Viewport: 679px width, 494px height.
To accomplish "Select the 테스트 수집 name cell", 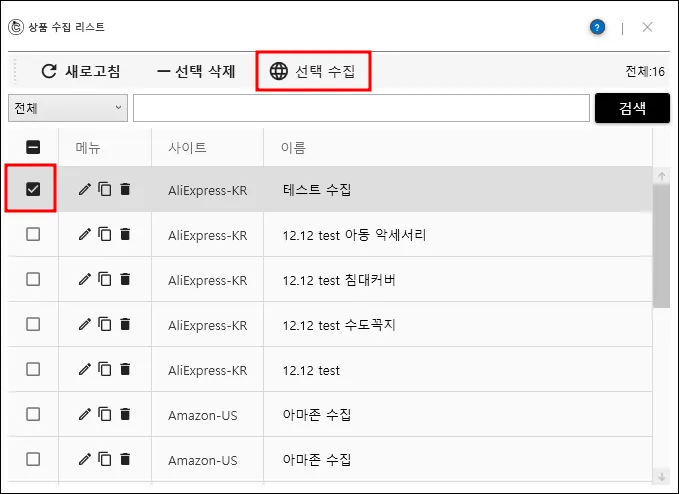I will (317, 190).
